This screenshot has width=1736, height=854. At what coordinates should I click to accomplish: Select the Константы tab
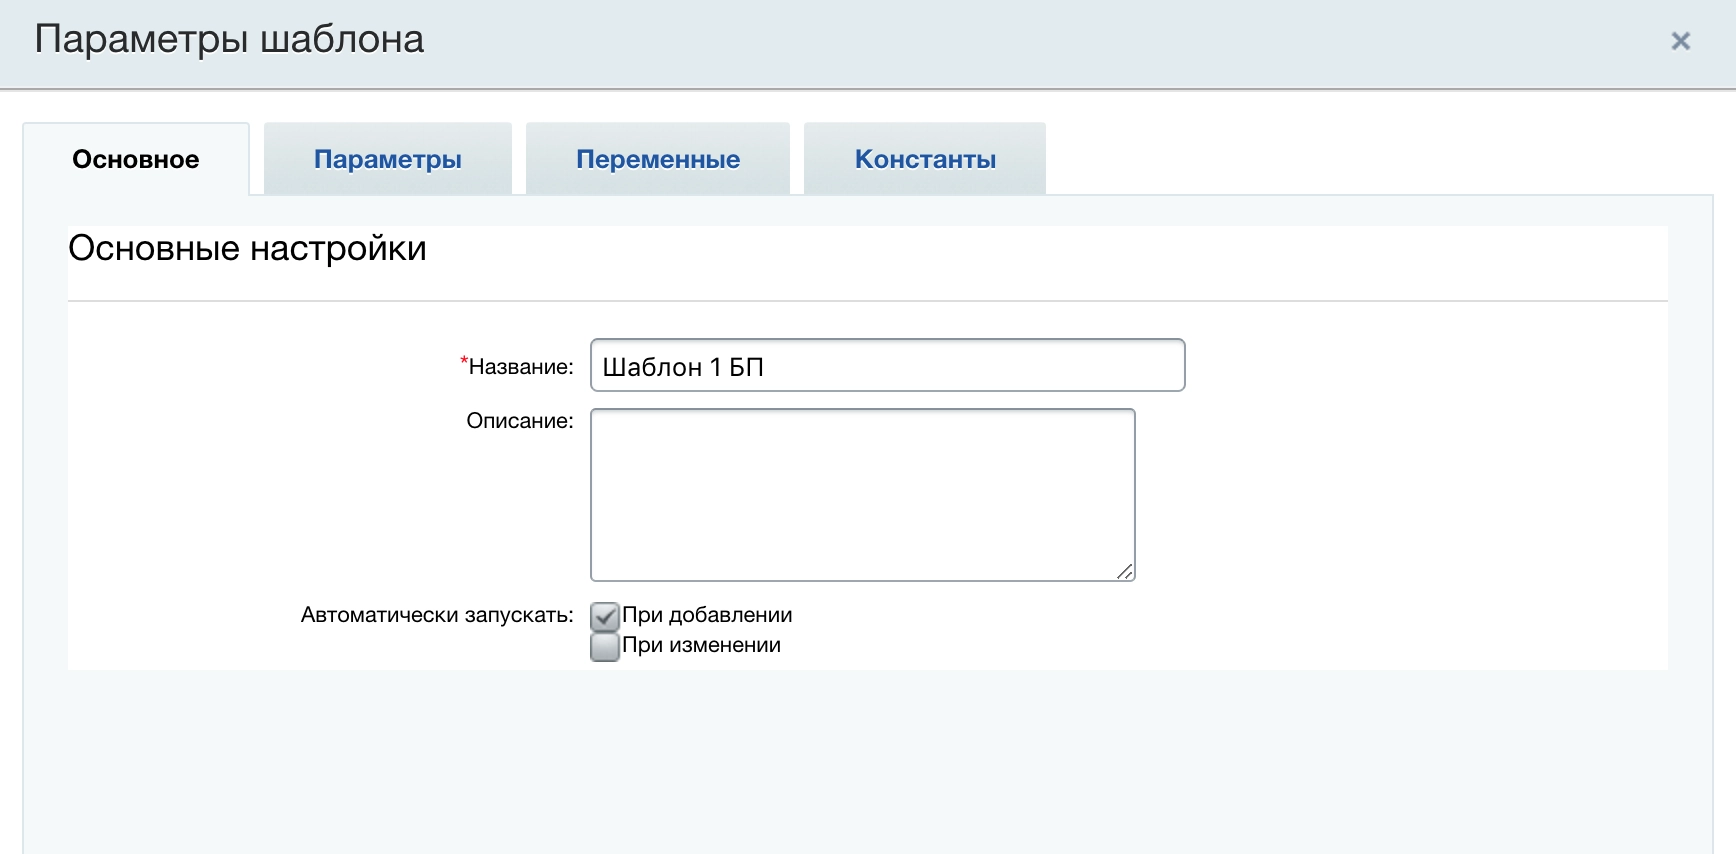pos(925,160)
